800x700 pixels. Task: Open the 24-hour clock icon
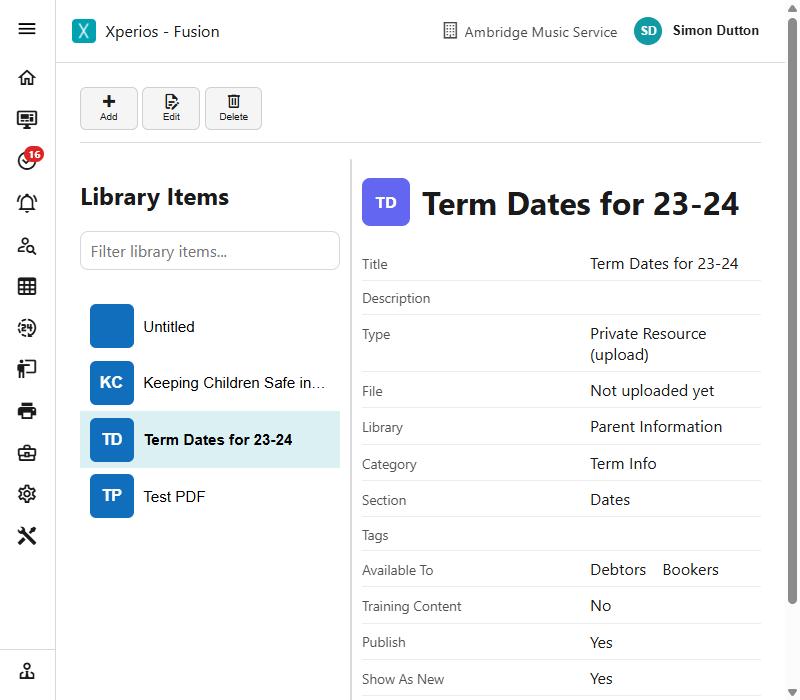coord(27,328)
